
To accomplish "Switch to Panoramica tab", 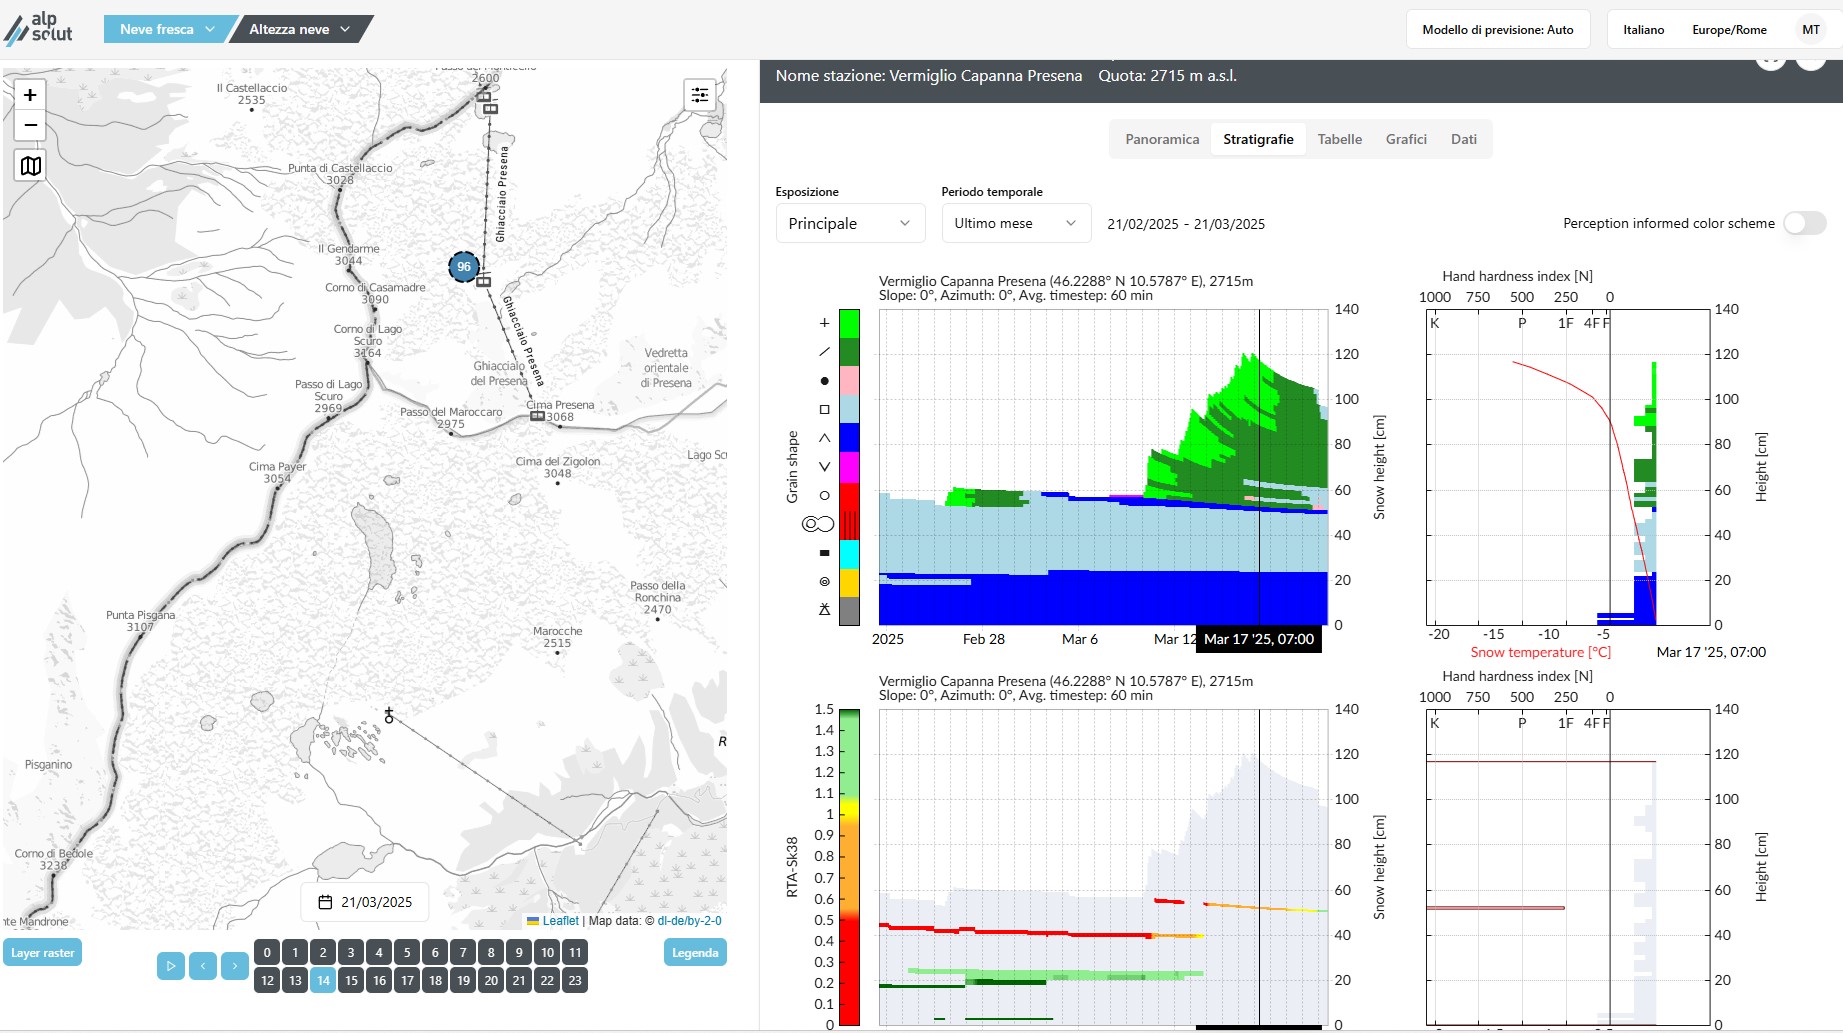I will click(1162, 139).
